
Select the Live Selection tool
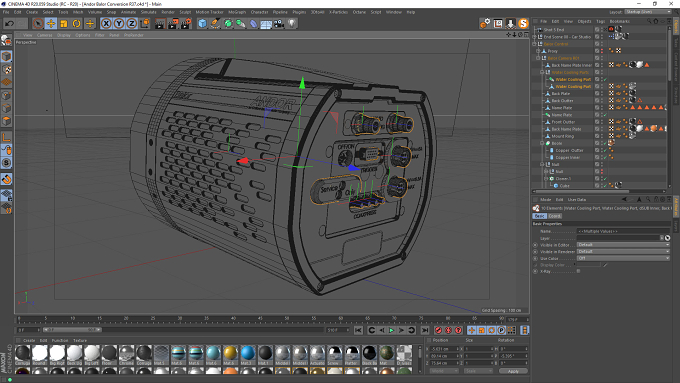(x=38, y=23)
